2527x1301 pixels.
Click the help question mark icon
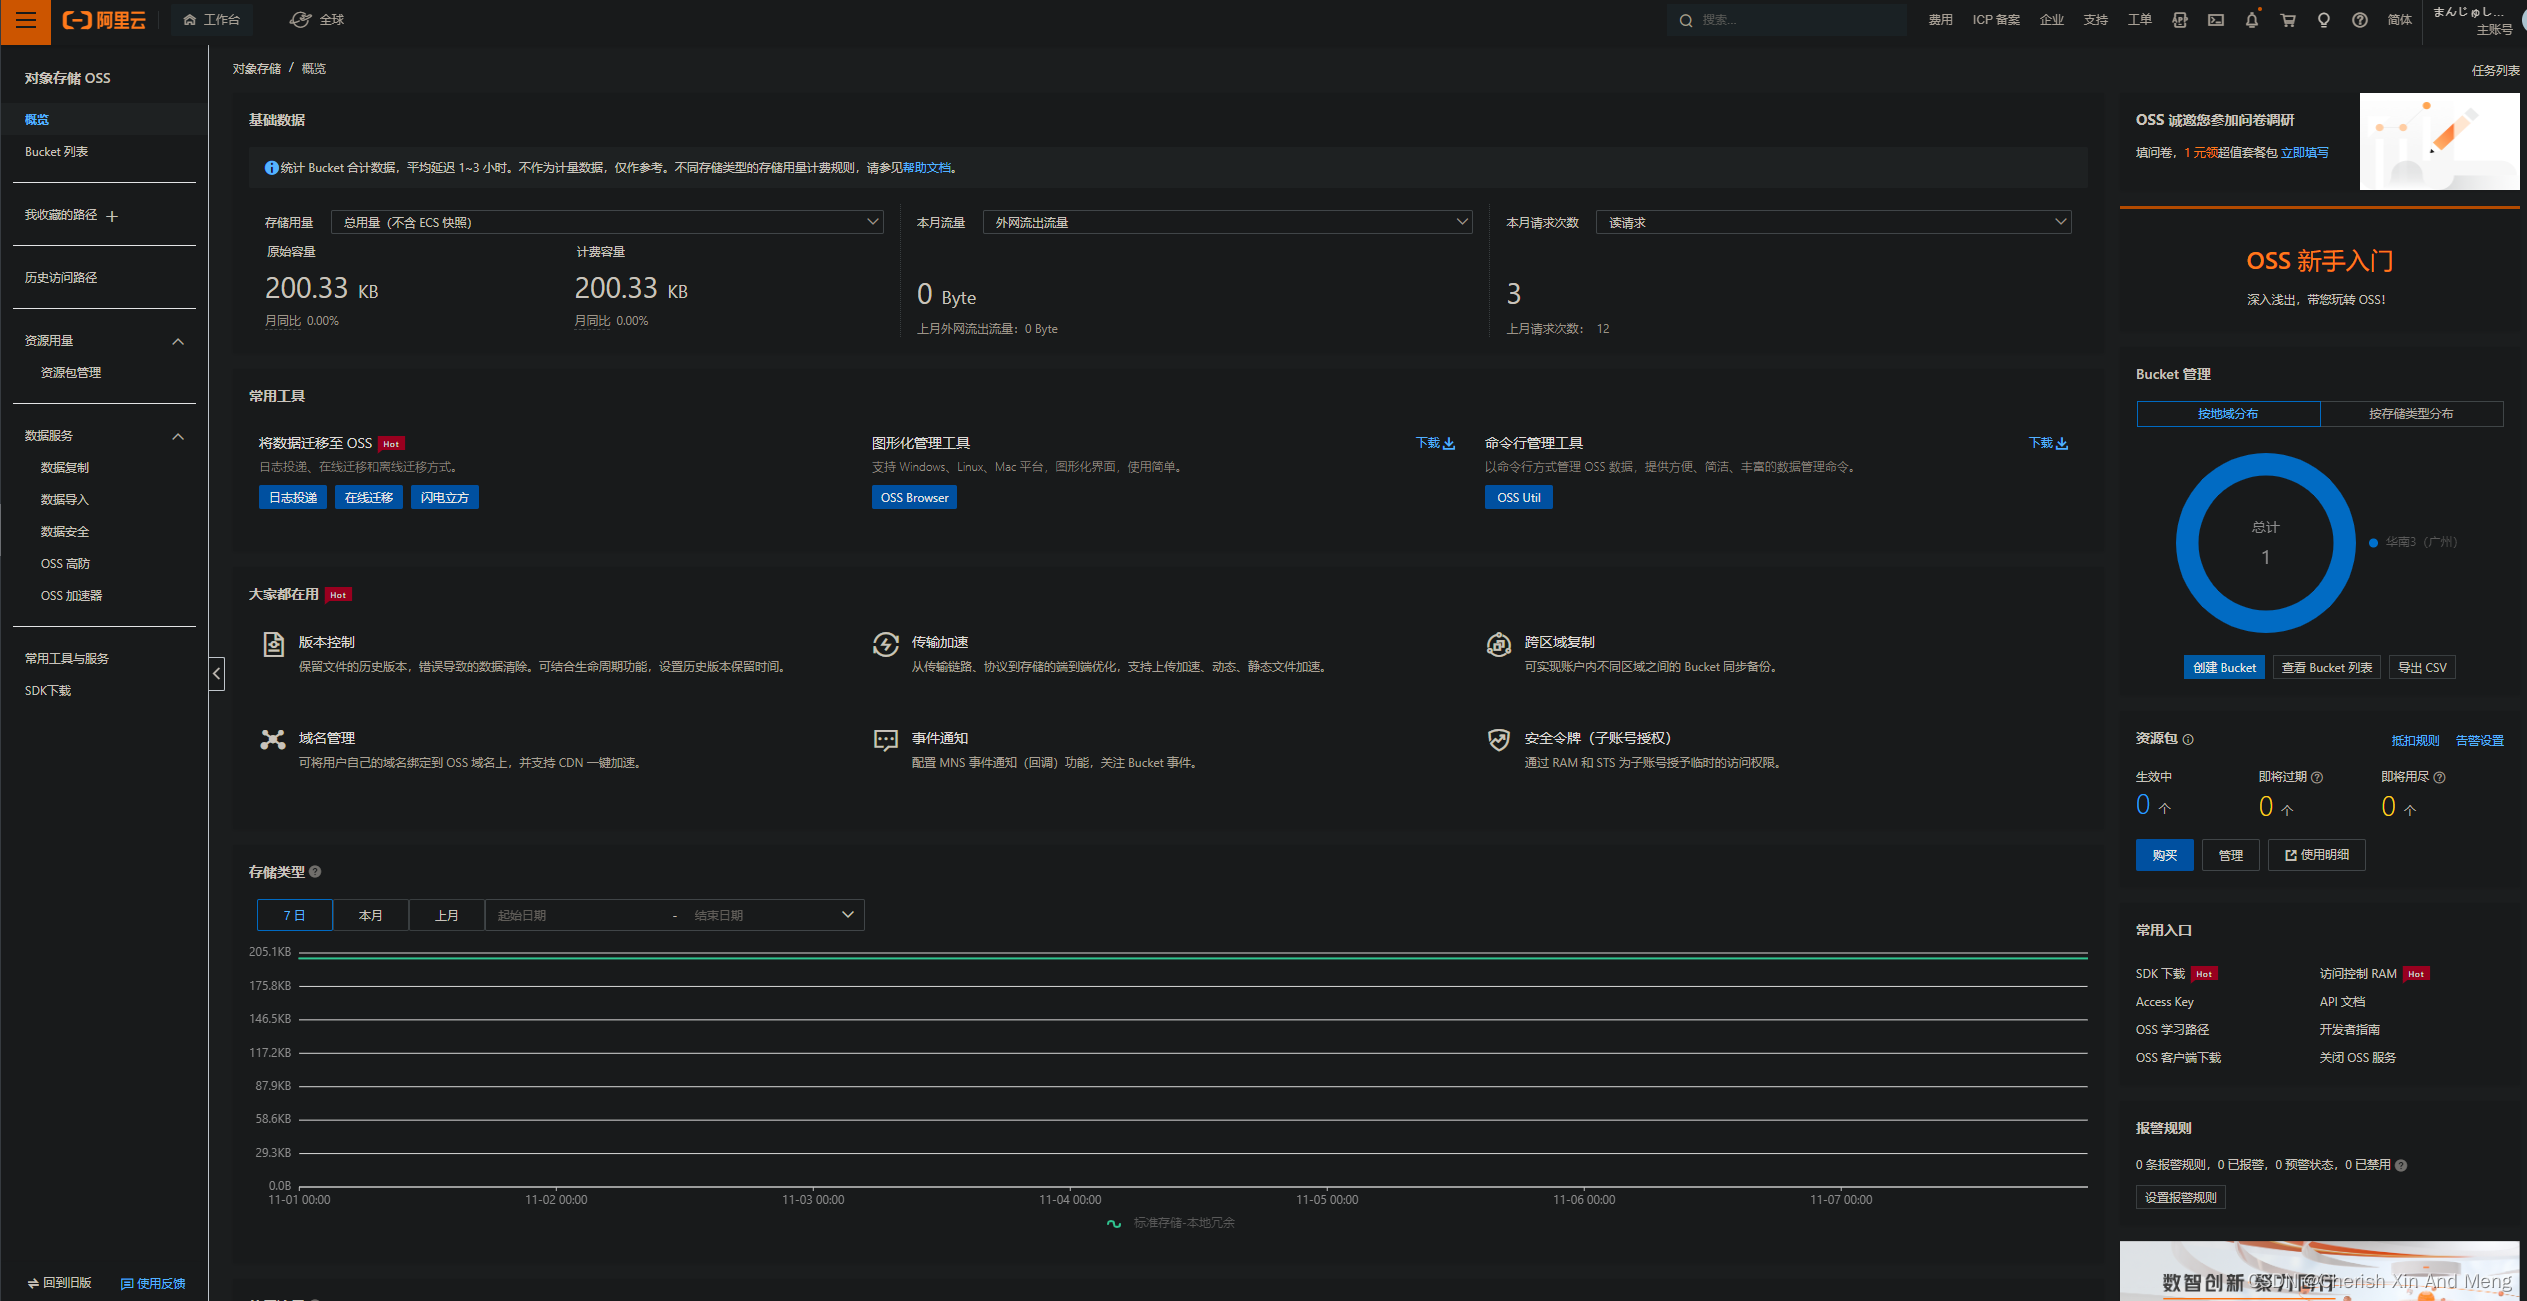coord(2359,20)
